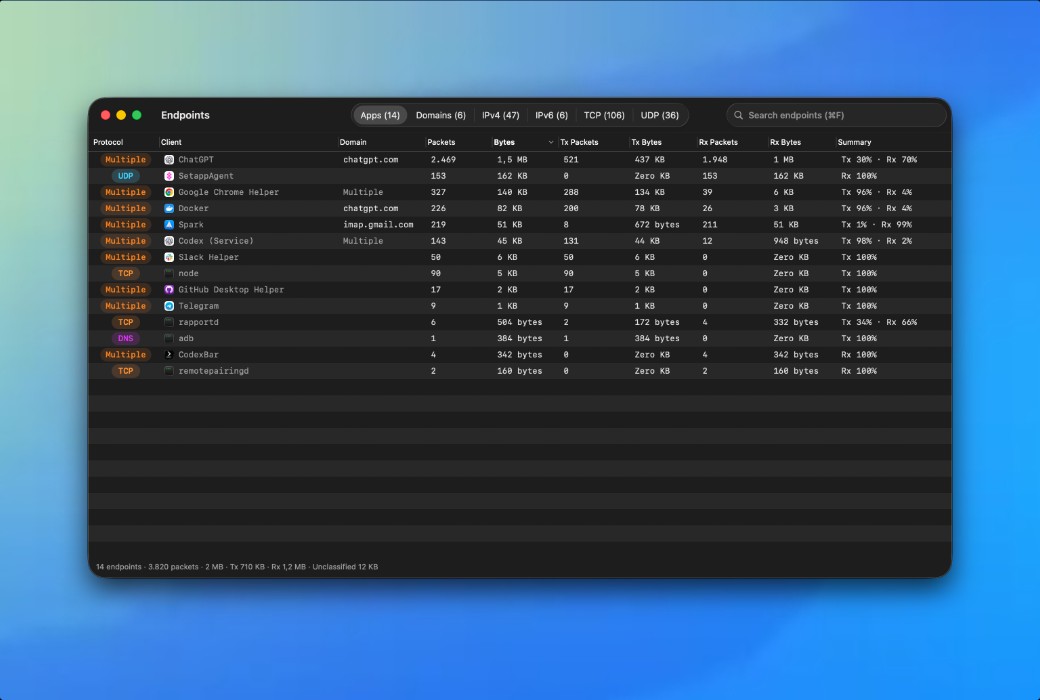Click the Telegram app icon
This screenshot has height=700, width=1040.
point(169,306)
